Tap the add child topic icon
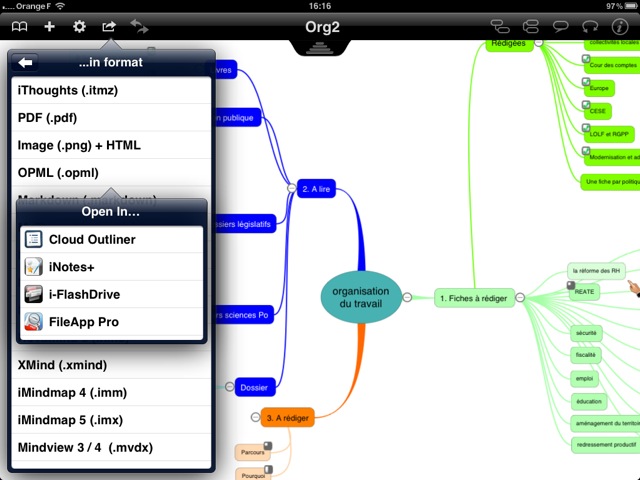The height and width of the screenshot is (480, 640). (x=500, y=26)
